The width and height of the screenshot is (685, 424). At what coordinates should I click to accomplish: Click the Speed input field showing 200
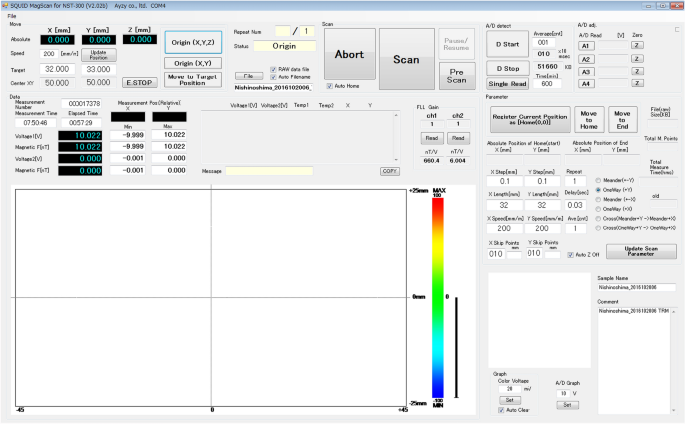tap(49, 54)
